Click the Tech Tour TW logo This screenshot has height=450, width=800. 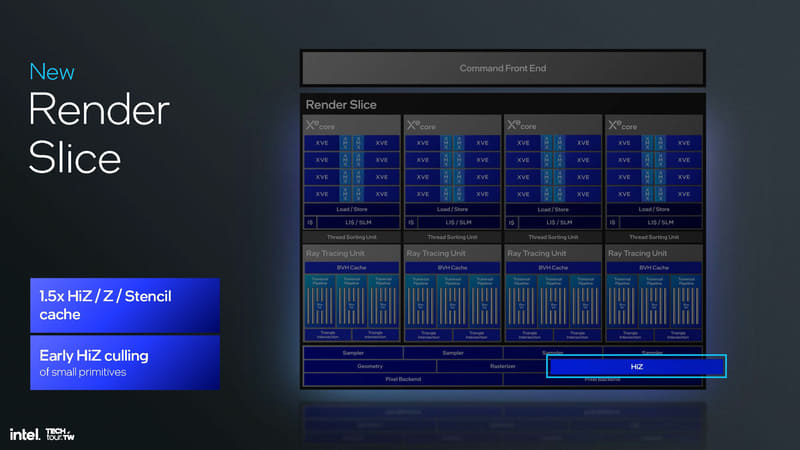(x=60, y=434)
